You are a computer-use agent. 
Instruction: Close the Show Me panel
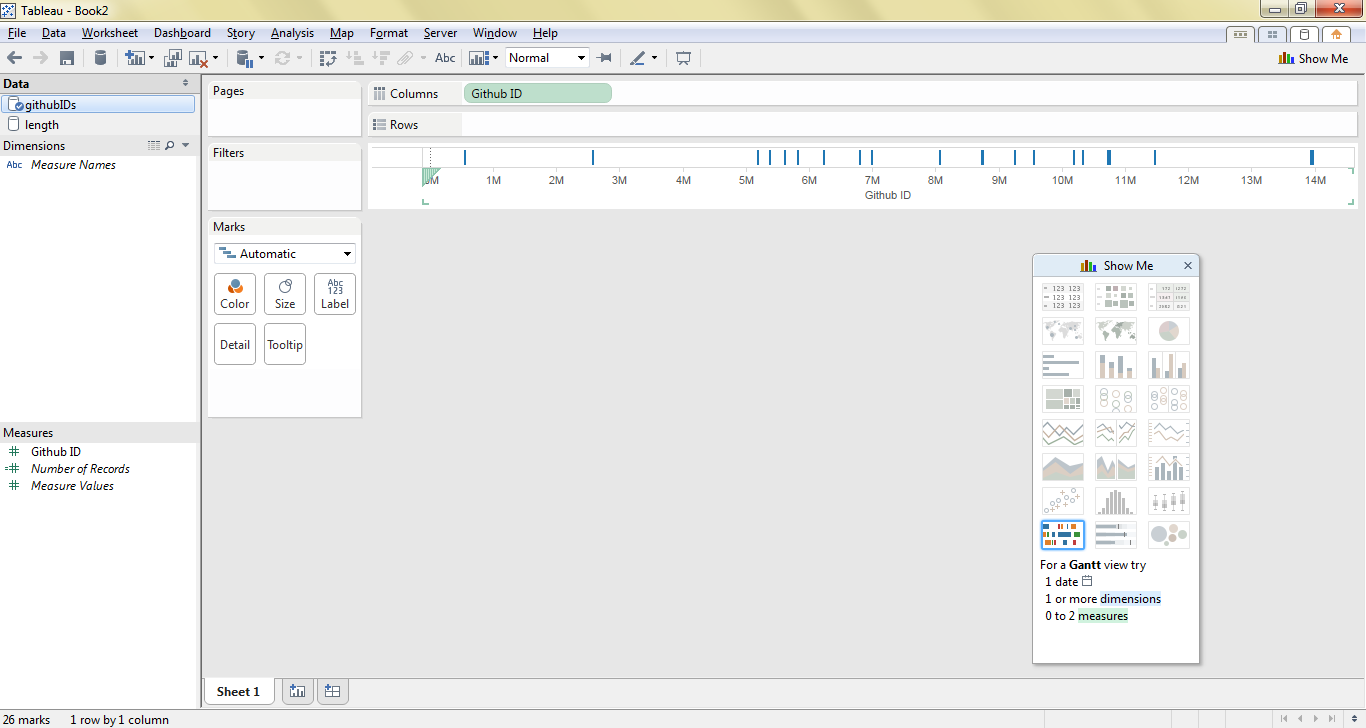point(1188,266)
